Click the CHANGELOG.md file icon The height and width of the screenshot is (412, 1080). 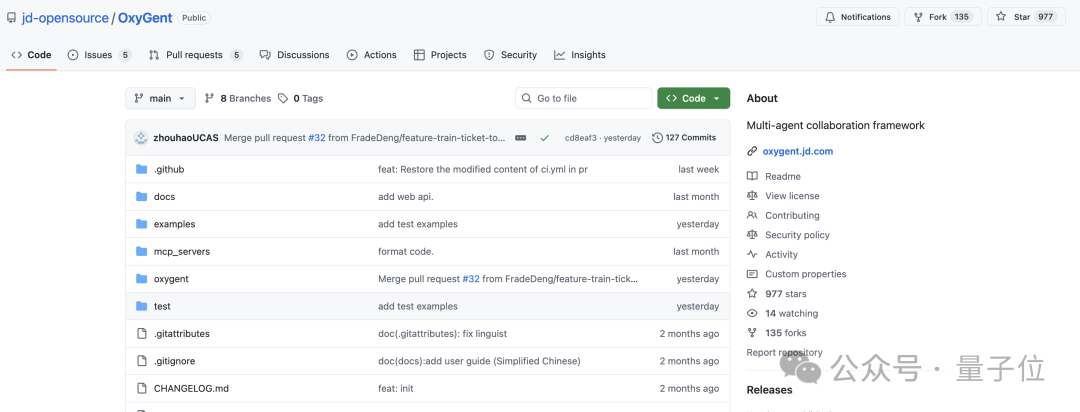(x=141, y=388)
